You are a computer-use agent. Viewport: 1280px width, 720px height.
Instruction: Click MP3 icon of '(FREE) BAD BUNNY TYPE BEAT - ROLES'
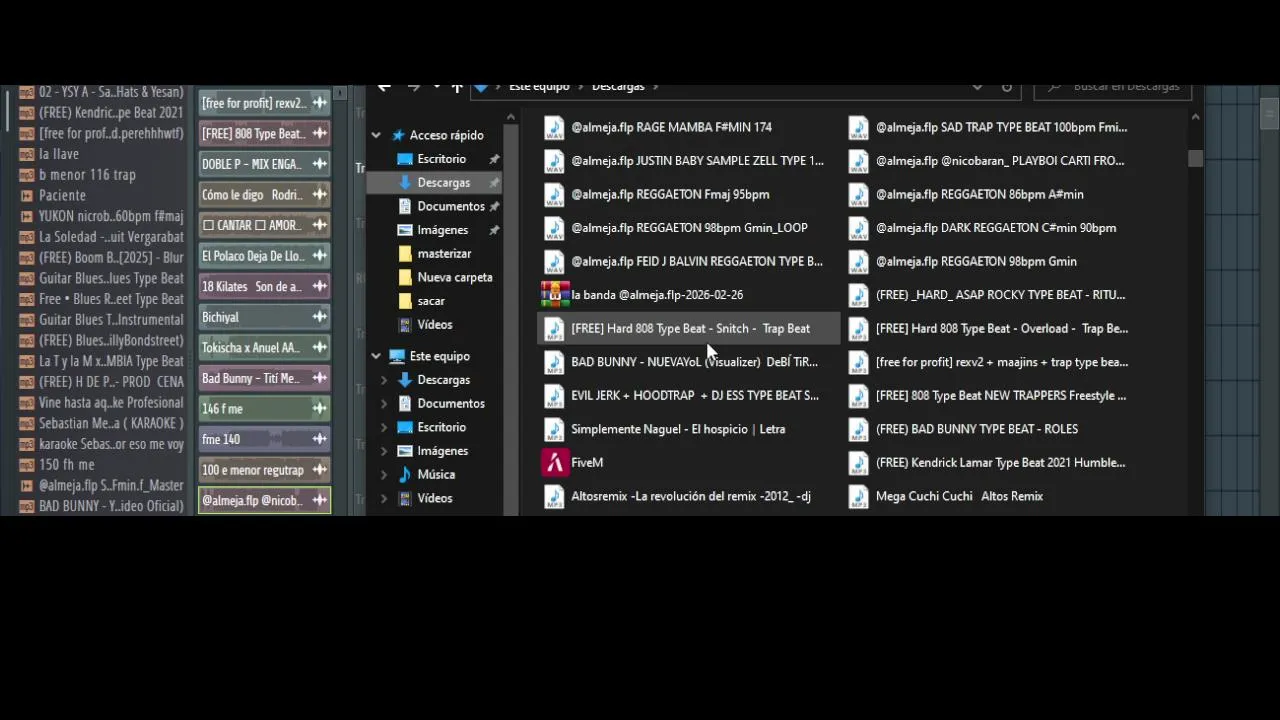point(858,429)
